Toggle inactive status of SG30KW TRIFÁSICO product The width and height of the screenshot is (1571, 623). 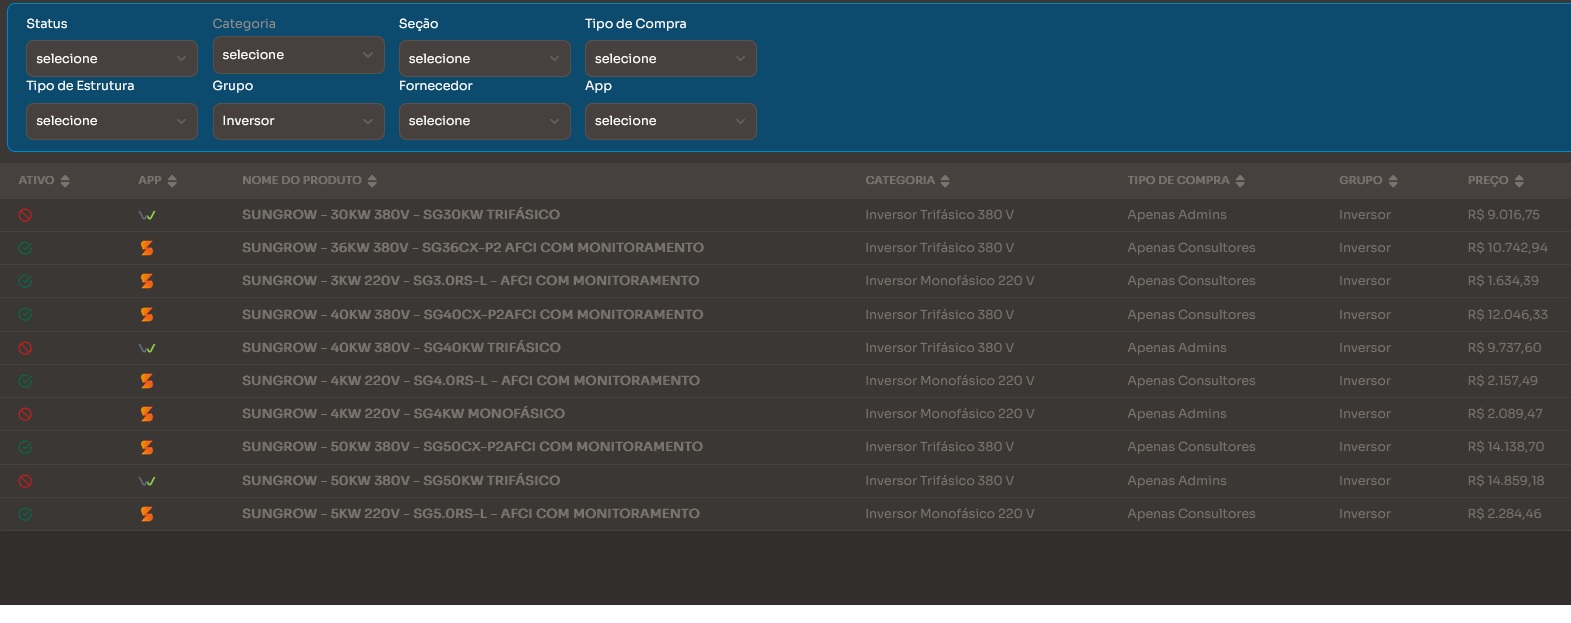click(x=25, y=215)
